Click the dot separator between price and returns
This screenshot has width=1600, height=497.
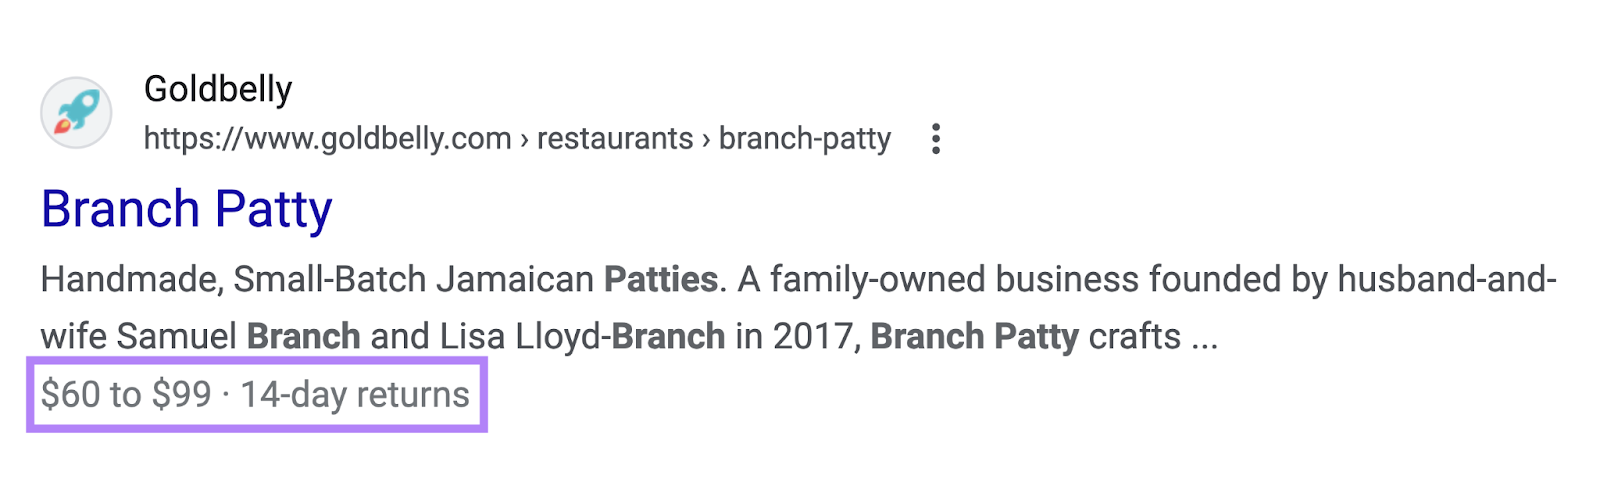coord(226,395)
